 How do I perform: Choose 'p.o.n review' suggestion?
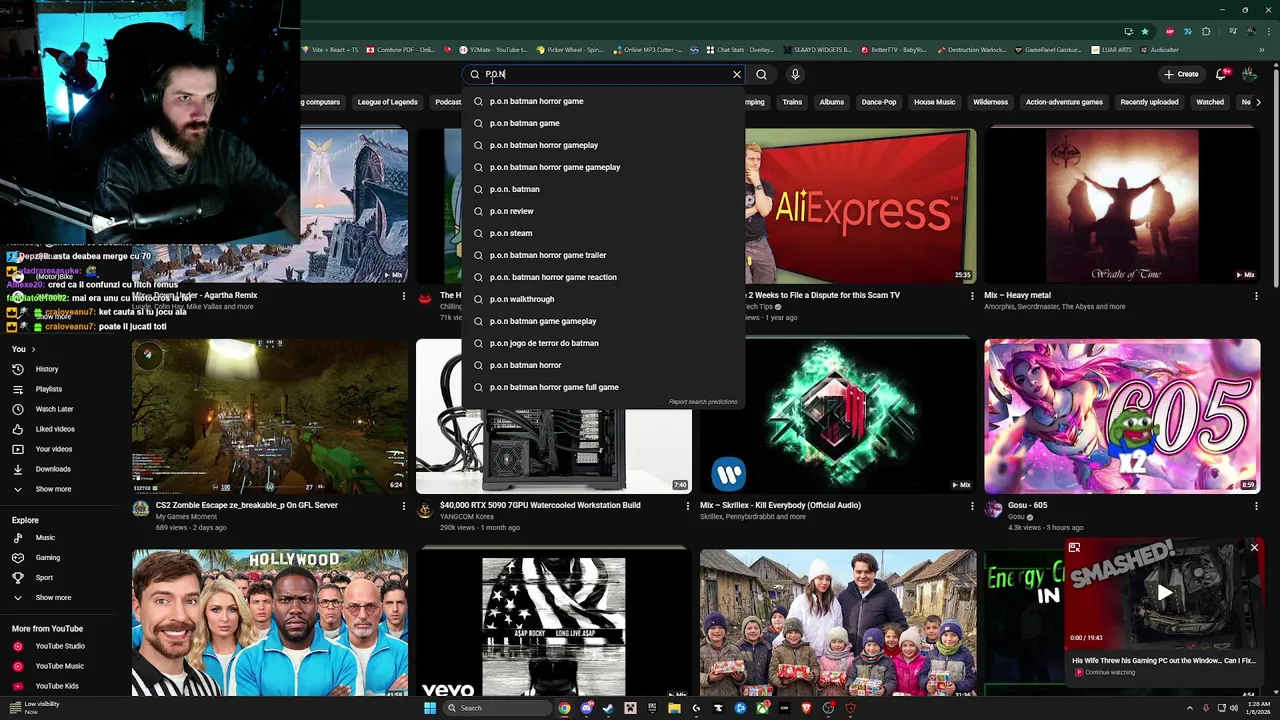click(603, 211)
